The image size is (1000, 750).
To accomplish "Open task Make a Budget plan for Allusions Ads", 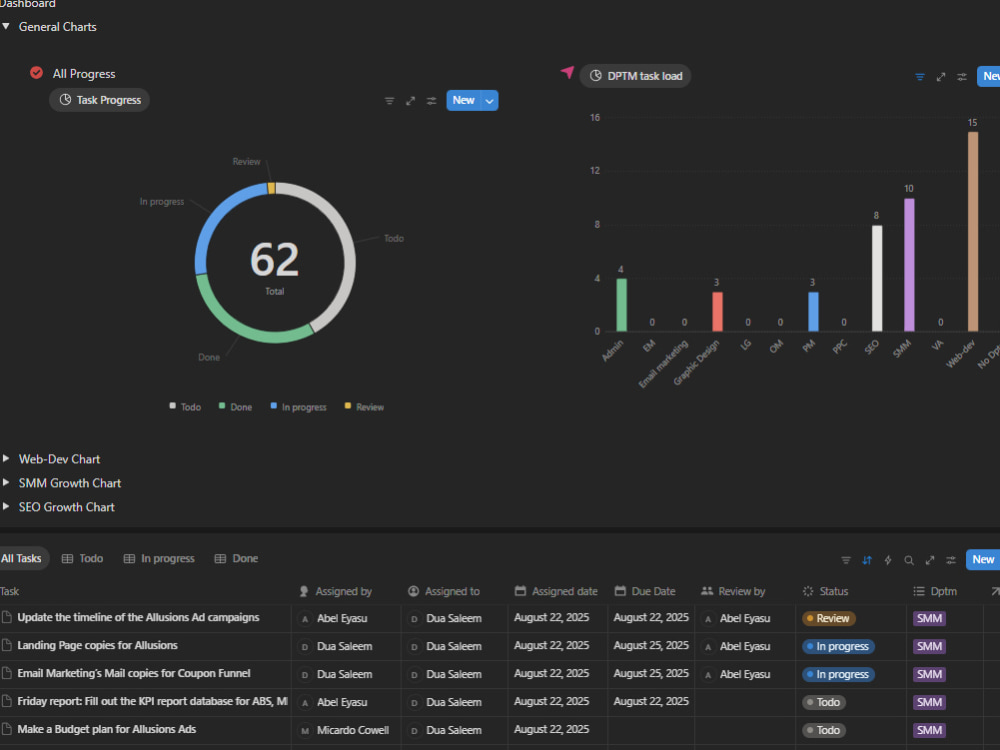I will 107,729.
